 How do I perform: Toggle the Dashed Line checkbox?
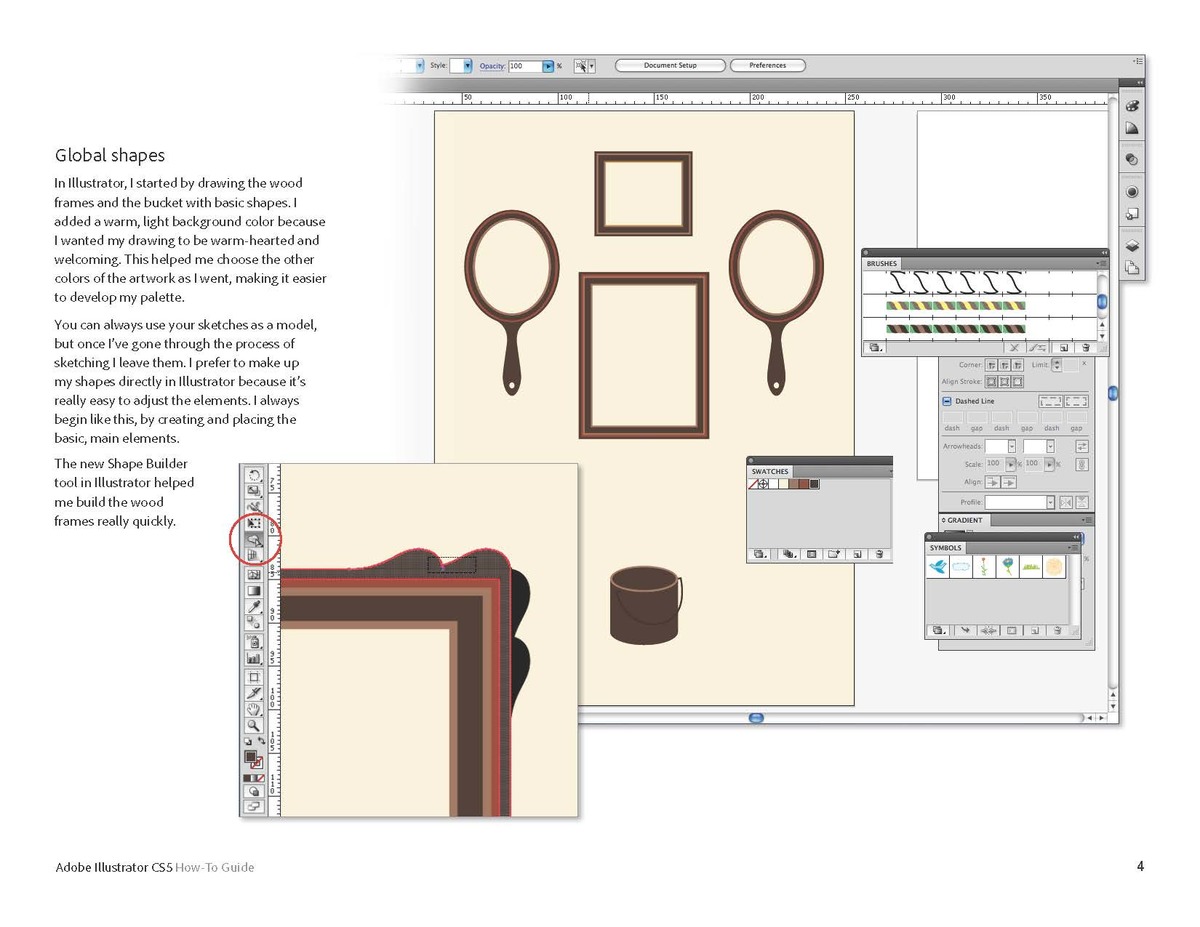coord(947,401)
